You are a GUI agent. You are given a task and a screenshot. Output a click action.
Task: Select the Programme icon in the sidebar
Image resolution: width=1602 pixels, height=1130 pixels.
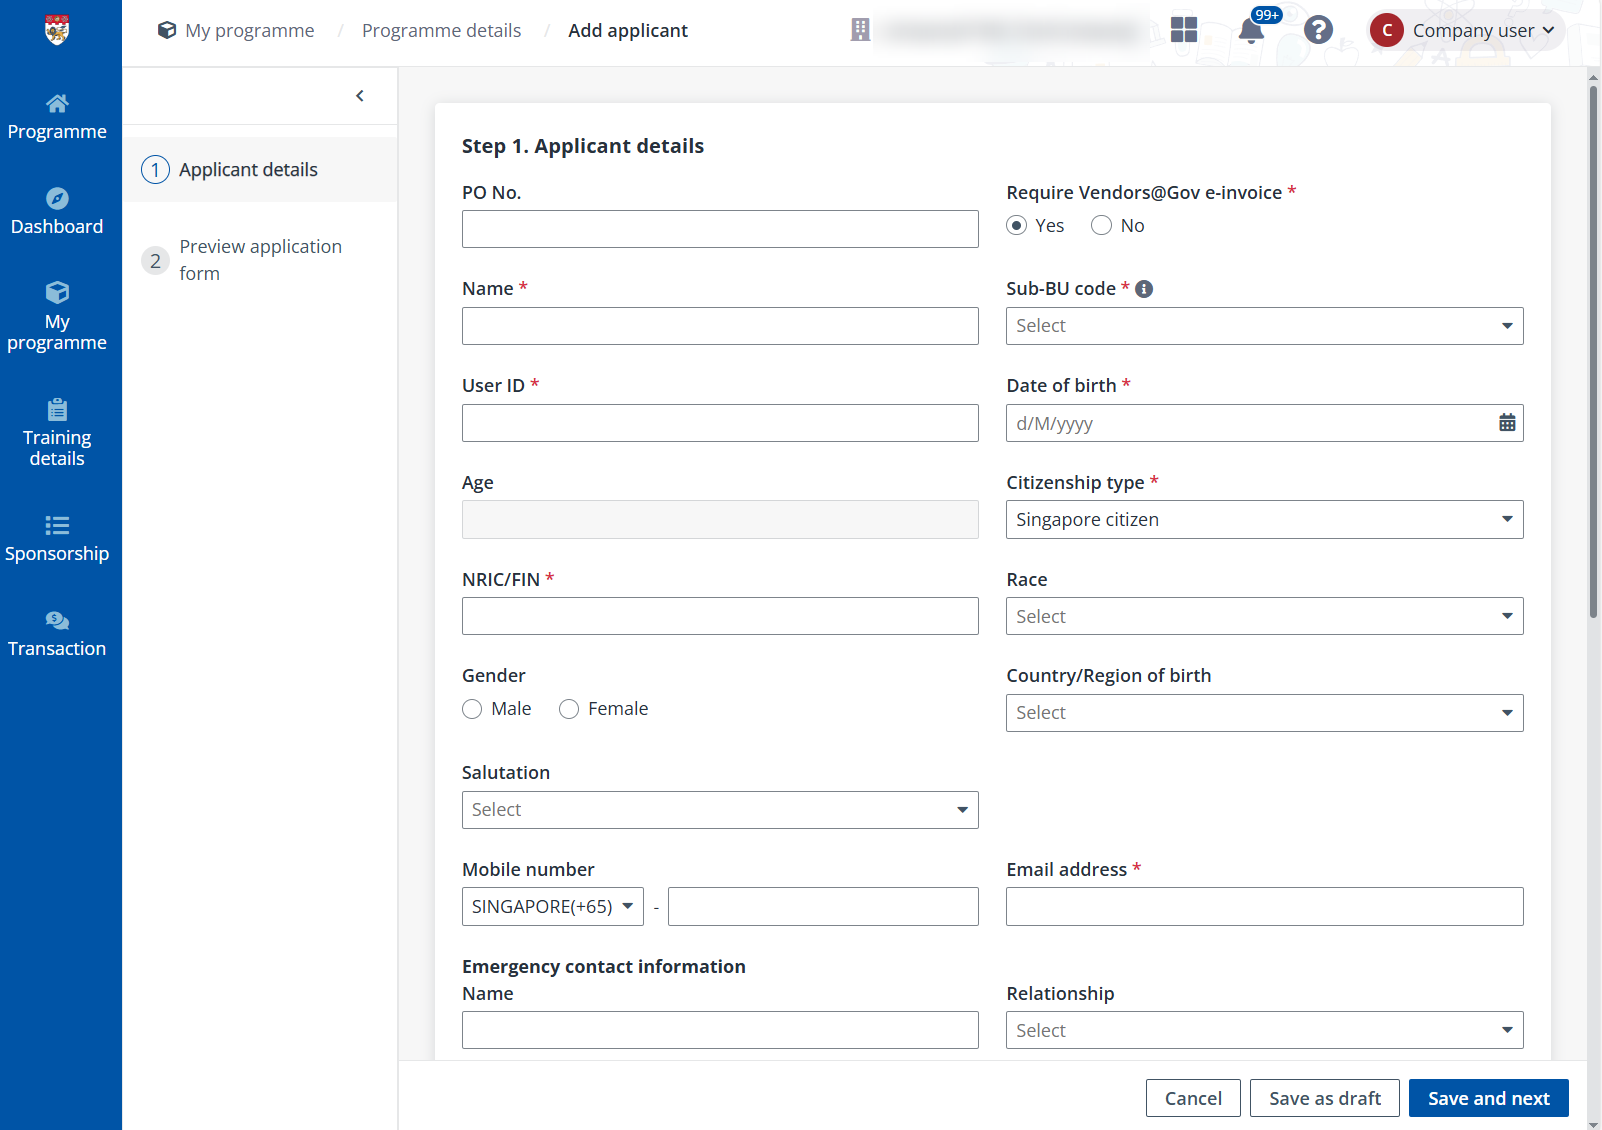pyautogui.click(x=57, y=115)
